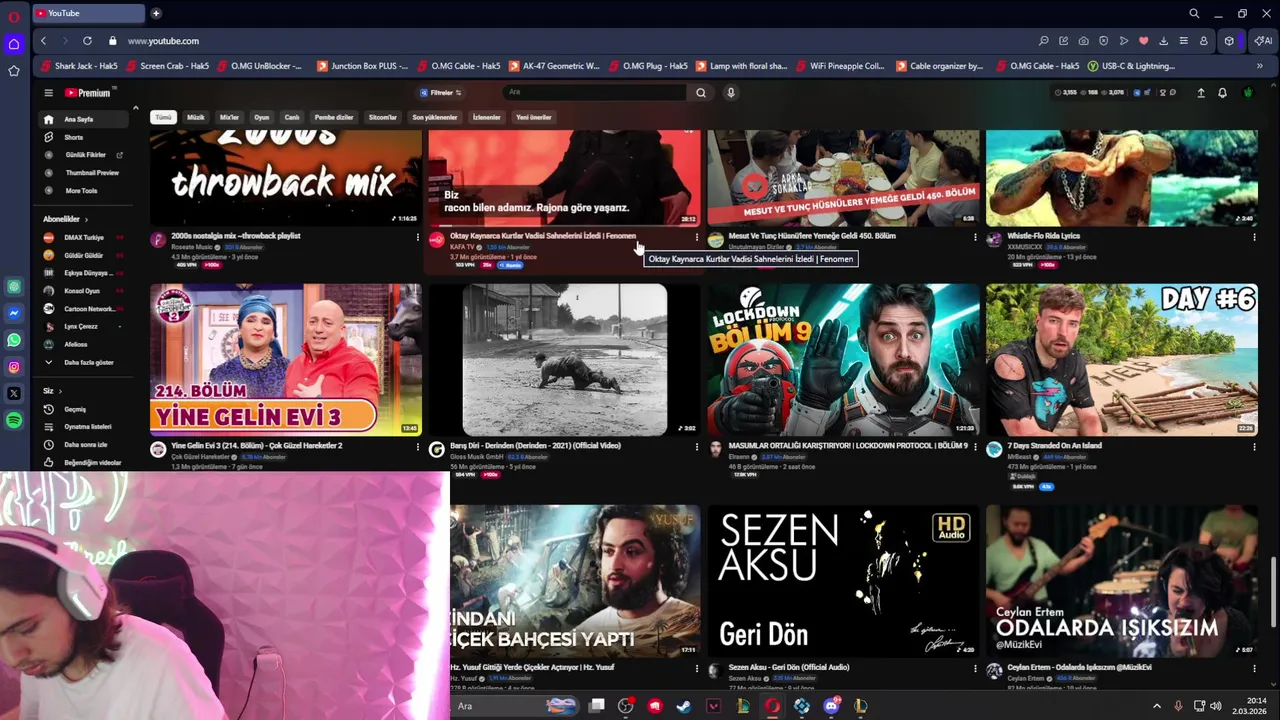Select the Oyun filter chip
1280x720 pixels.
pyautogui.click(x=261, y=117)
